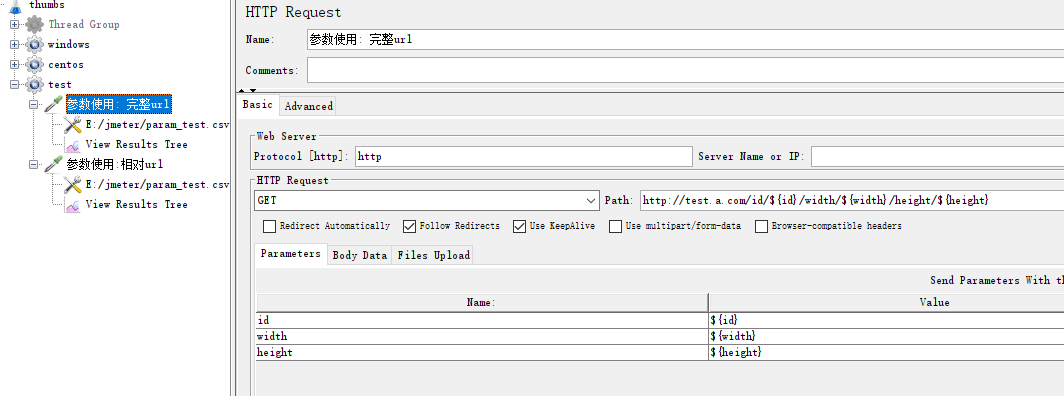Click the Value column header

pos(886,302)
